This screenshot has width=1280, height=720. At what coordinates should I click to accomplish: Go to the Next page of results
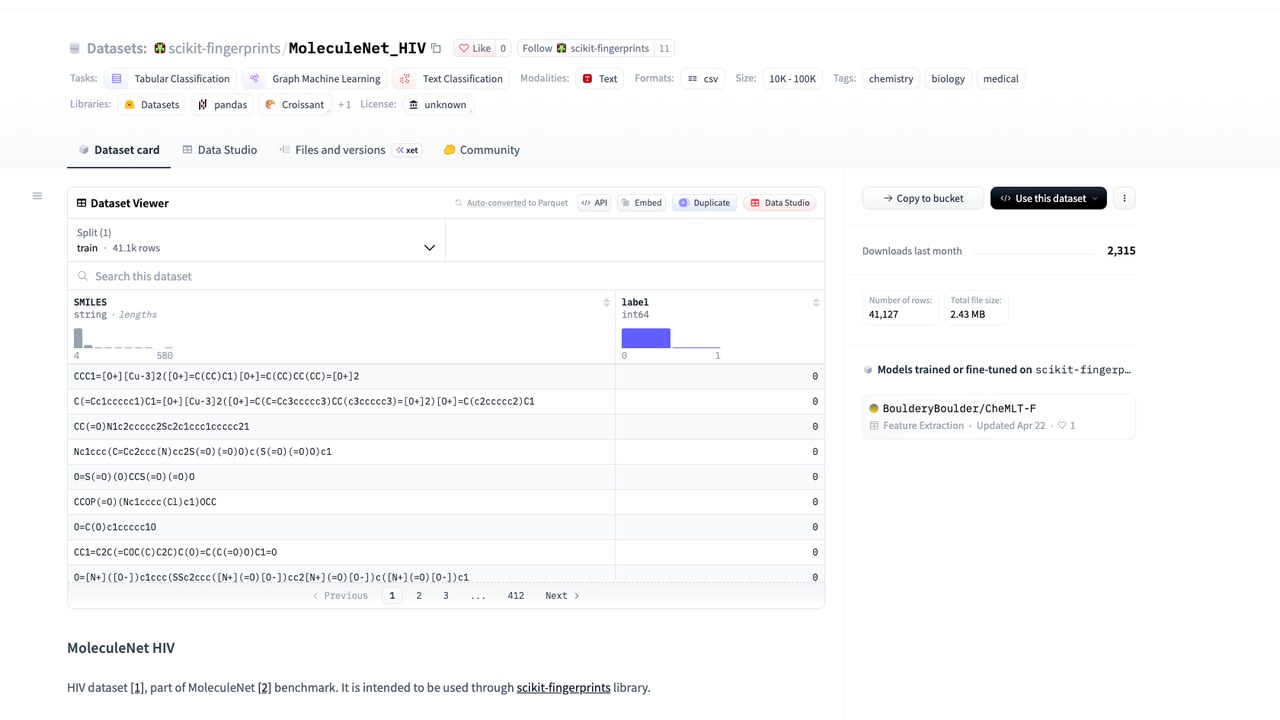[x=562, y=596]
